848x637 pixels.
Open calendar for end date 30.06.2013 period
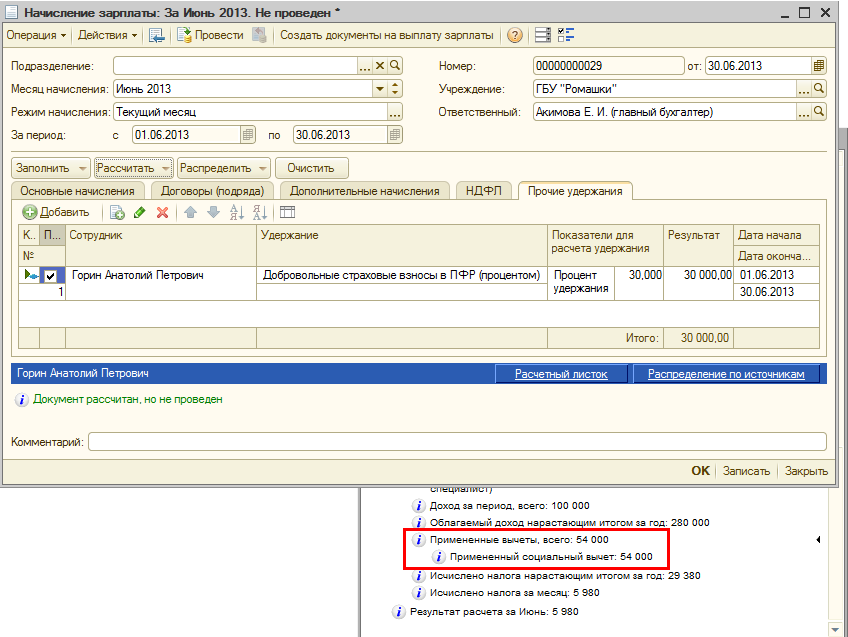395,135
